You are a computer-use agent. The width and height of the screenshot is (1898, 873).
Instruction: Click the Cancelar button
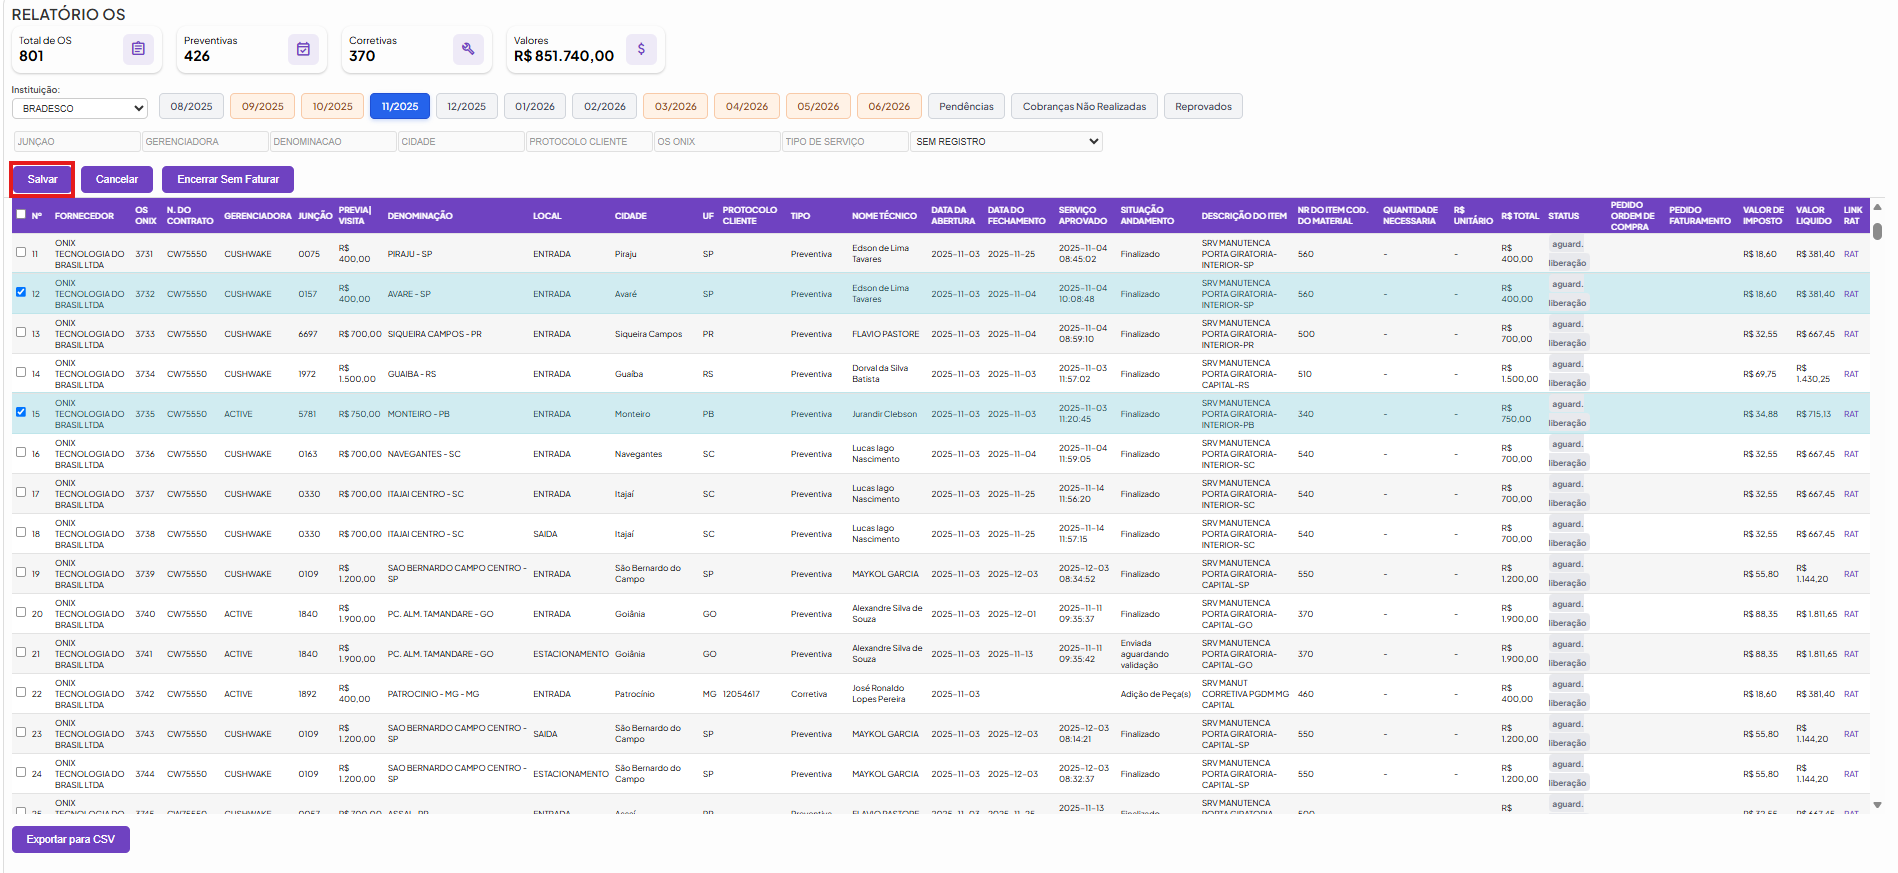coord(117,179)
